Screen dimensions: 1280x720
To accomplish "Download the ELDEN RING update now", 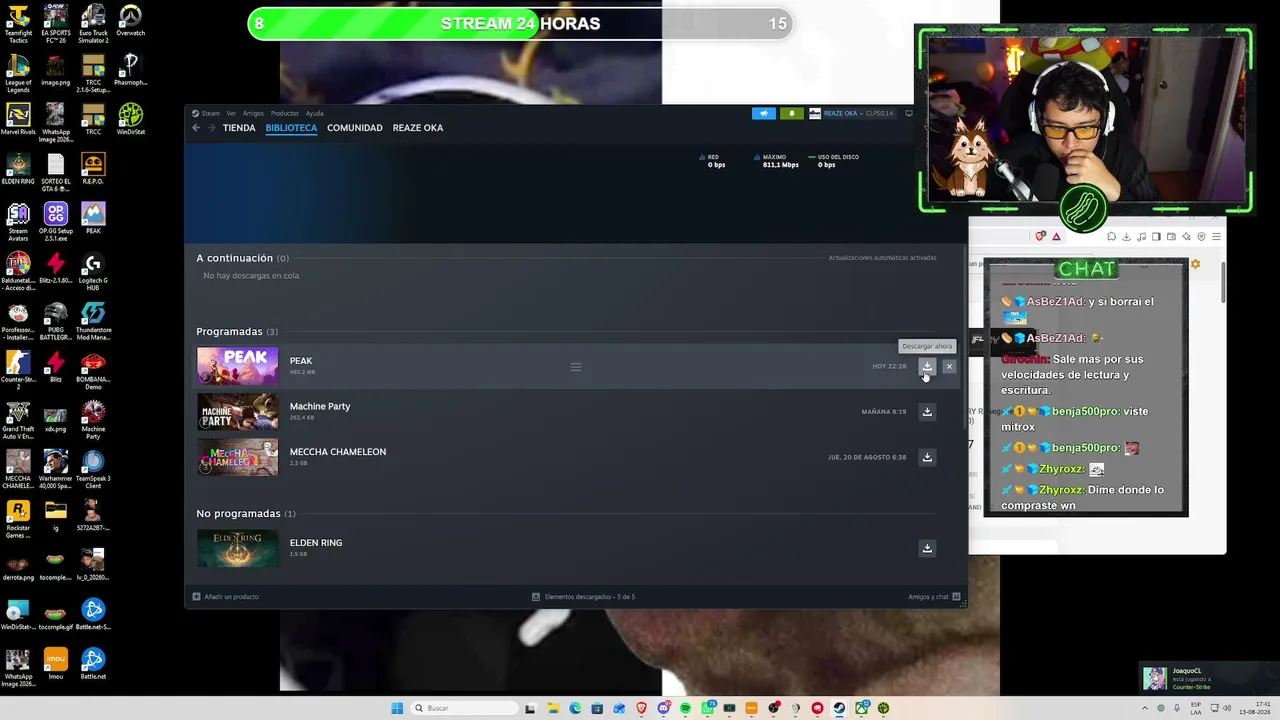I will click(927, 548).
